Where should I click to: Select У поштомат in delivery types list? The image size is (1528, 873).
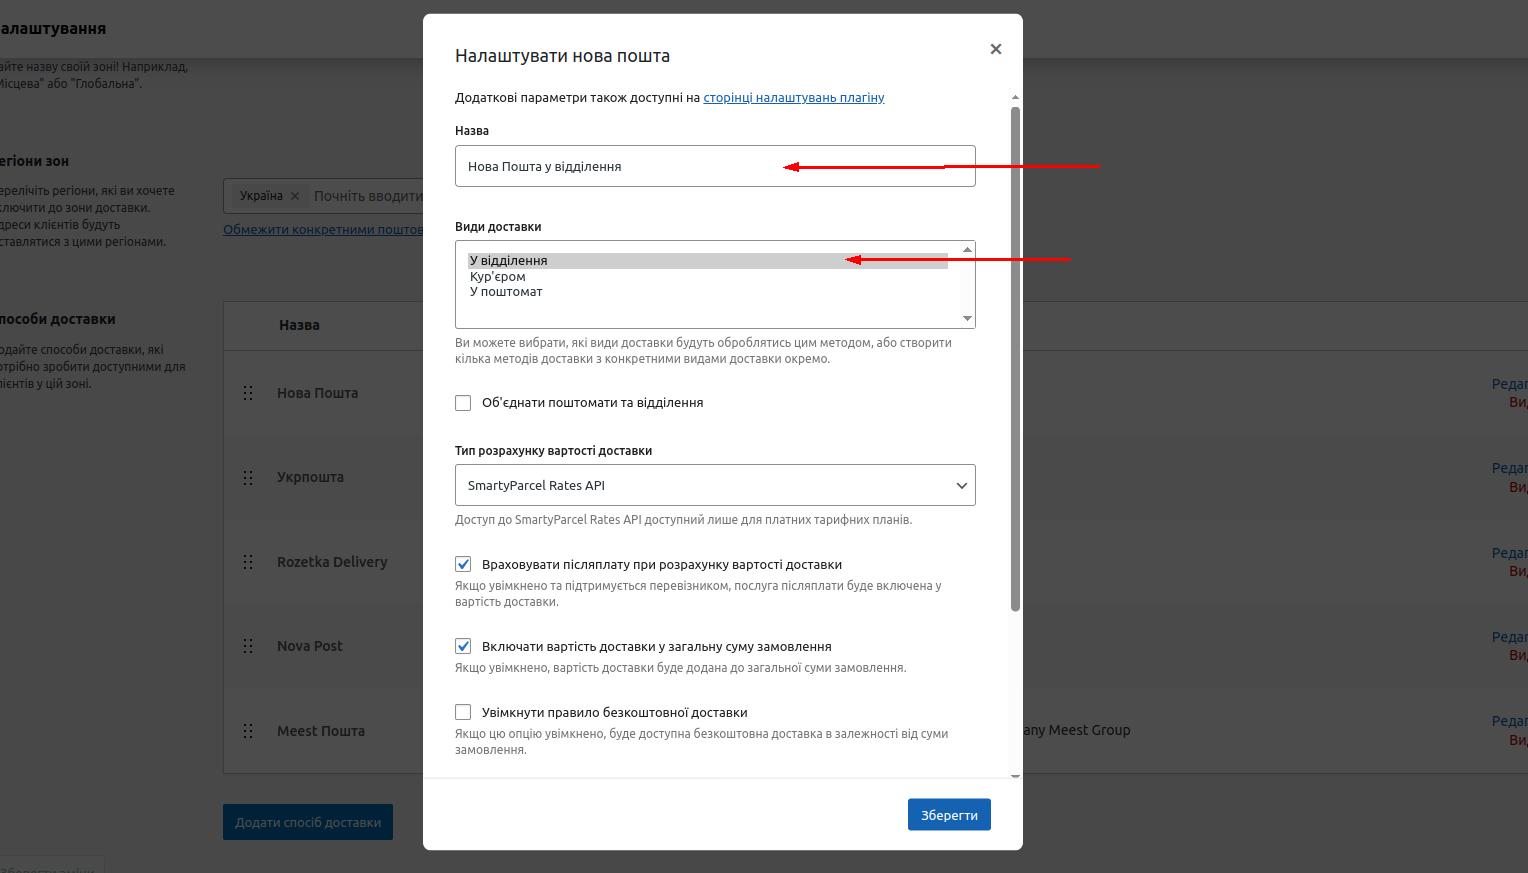click(506, 292)
